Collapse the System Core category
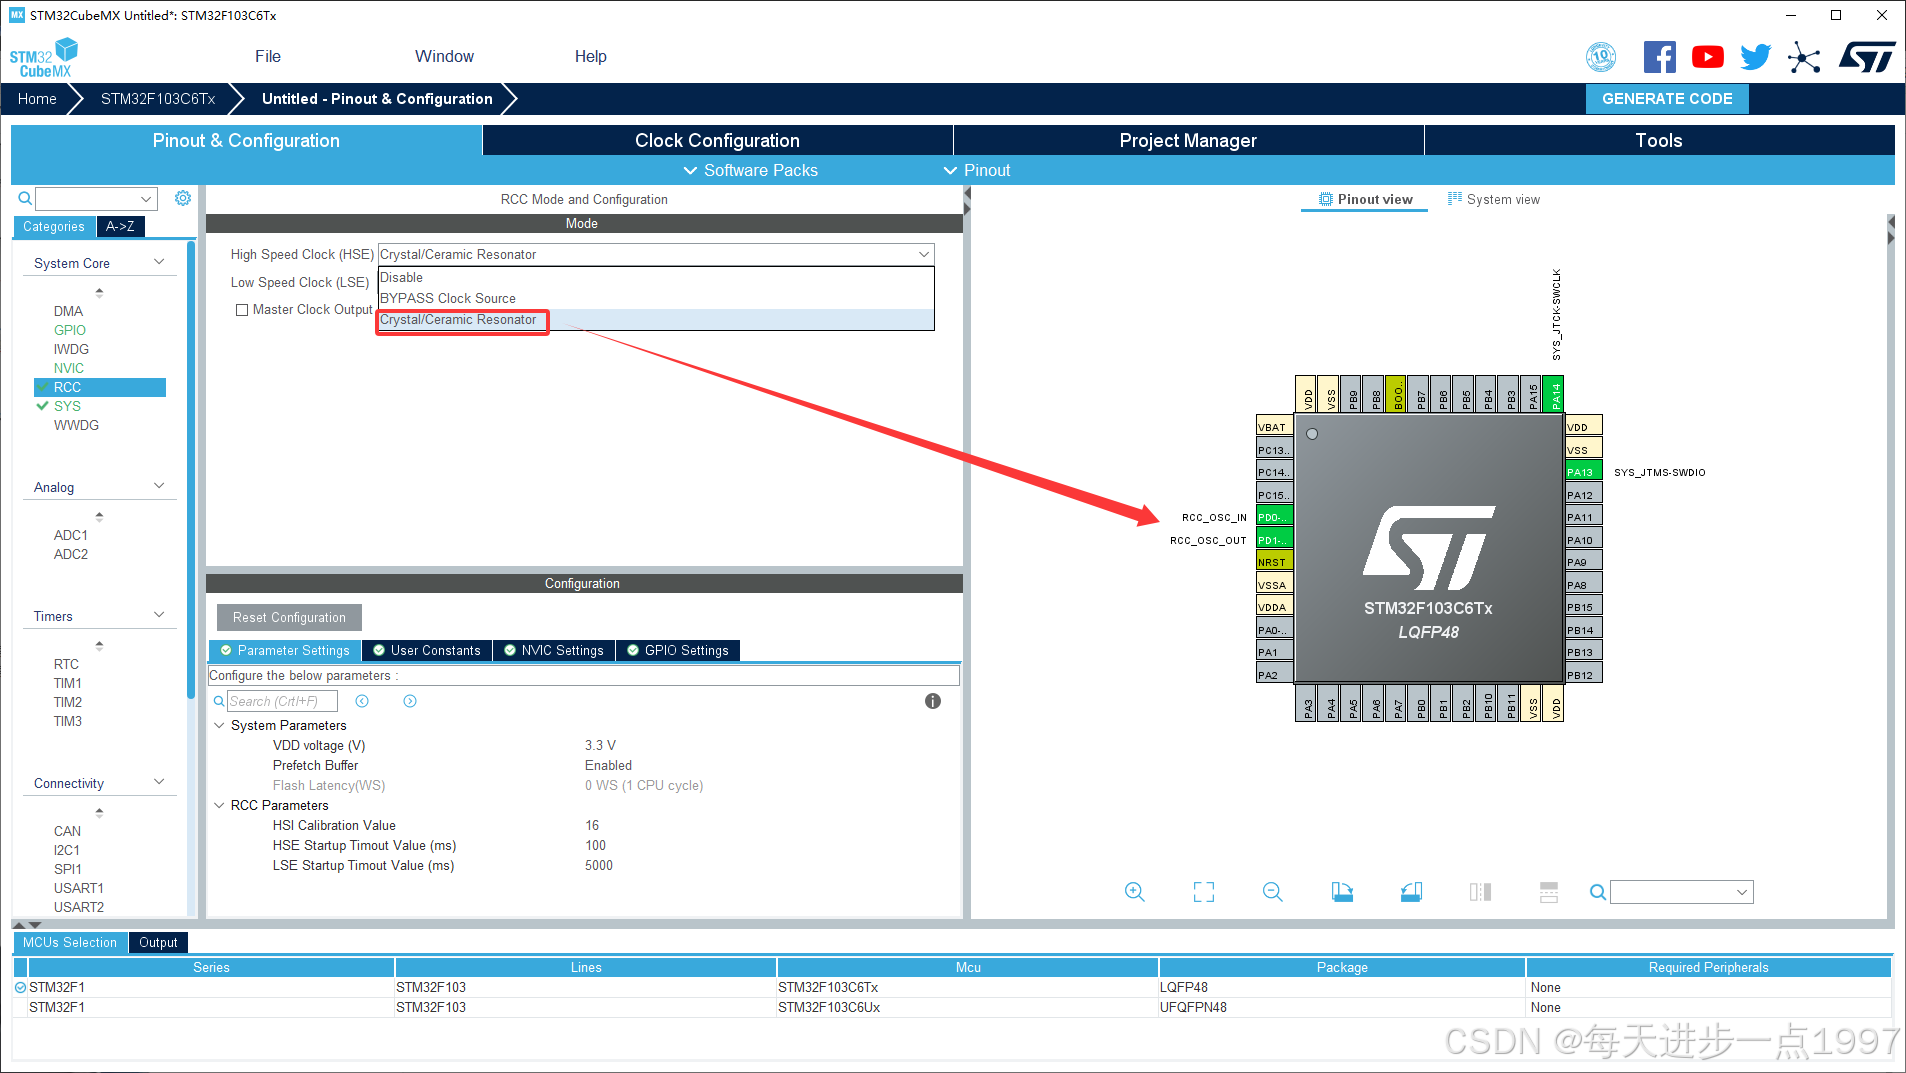 [159, 262]
